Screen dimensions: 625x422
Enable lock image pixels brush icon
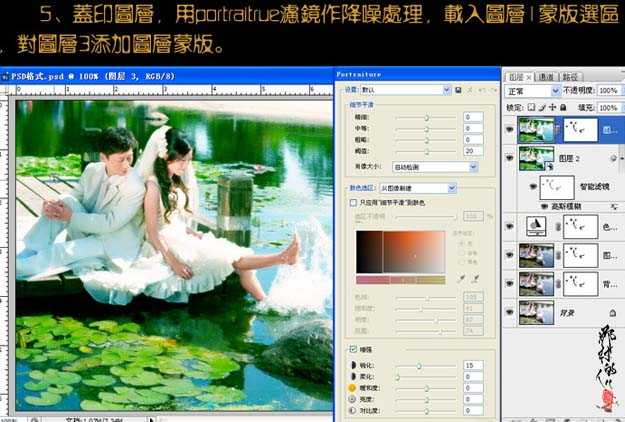[542, 107]
